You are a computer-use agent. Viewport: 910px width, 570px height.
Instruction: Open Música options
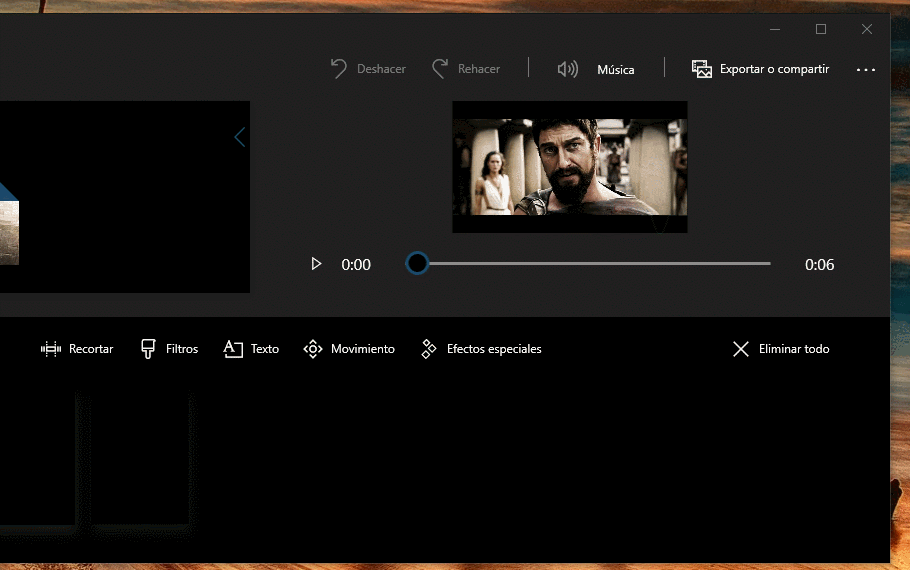click(x=616, y=70)
